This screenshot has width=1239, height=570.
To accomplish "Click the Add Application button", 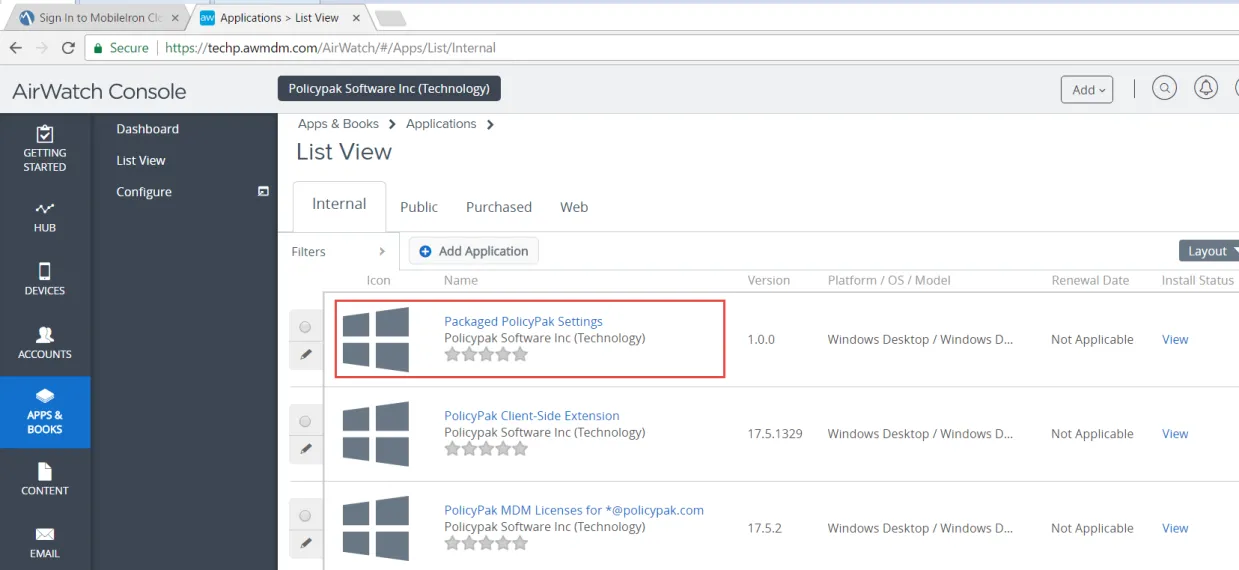I will (474, 251).
